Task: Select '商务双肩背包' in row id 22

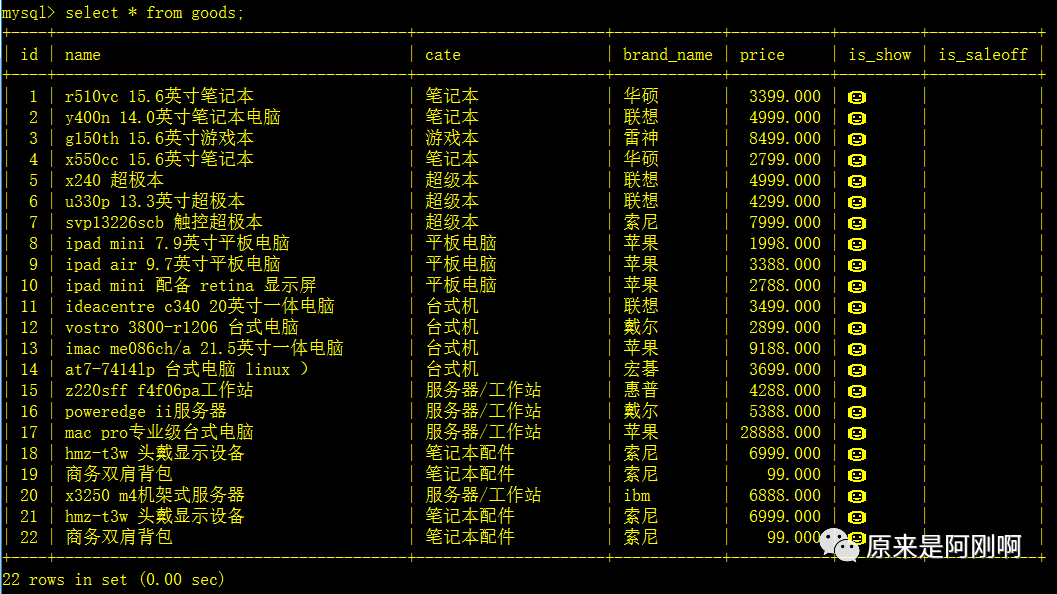Action: (x=119, y=537)
